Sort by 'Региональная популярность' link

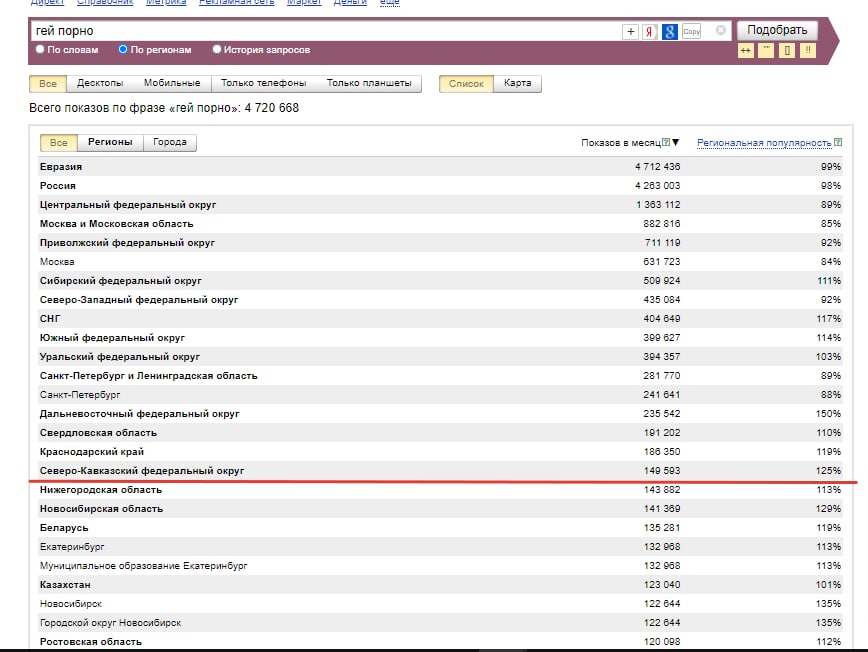764,143
